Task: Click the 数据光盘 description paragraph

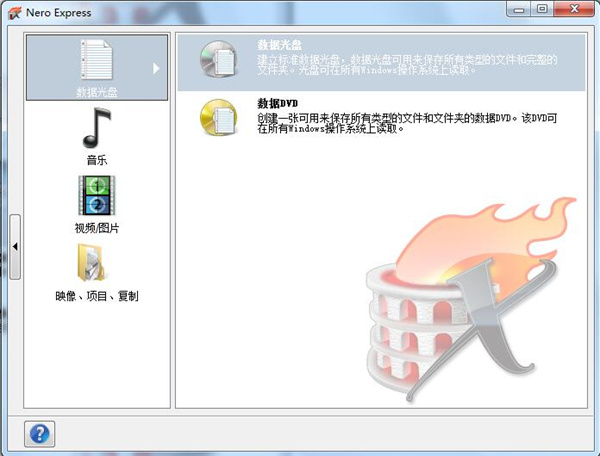Action: 405,66
